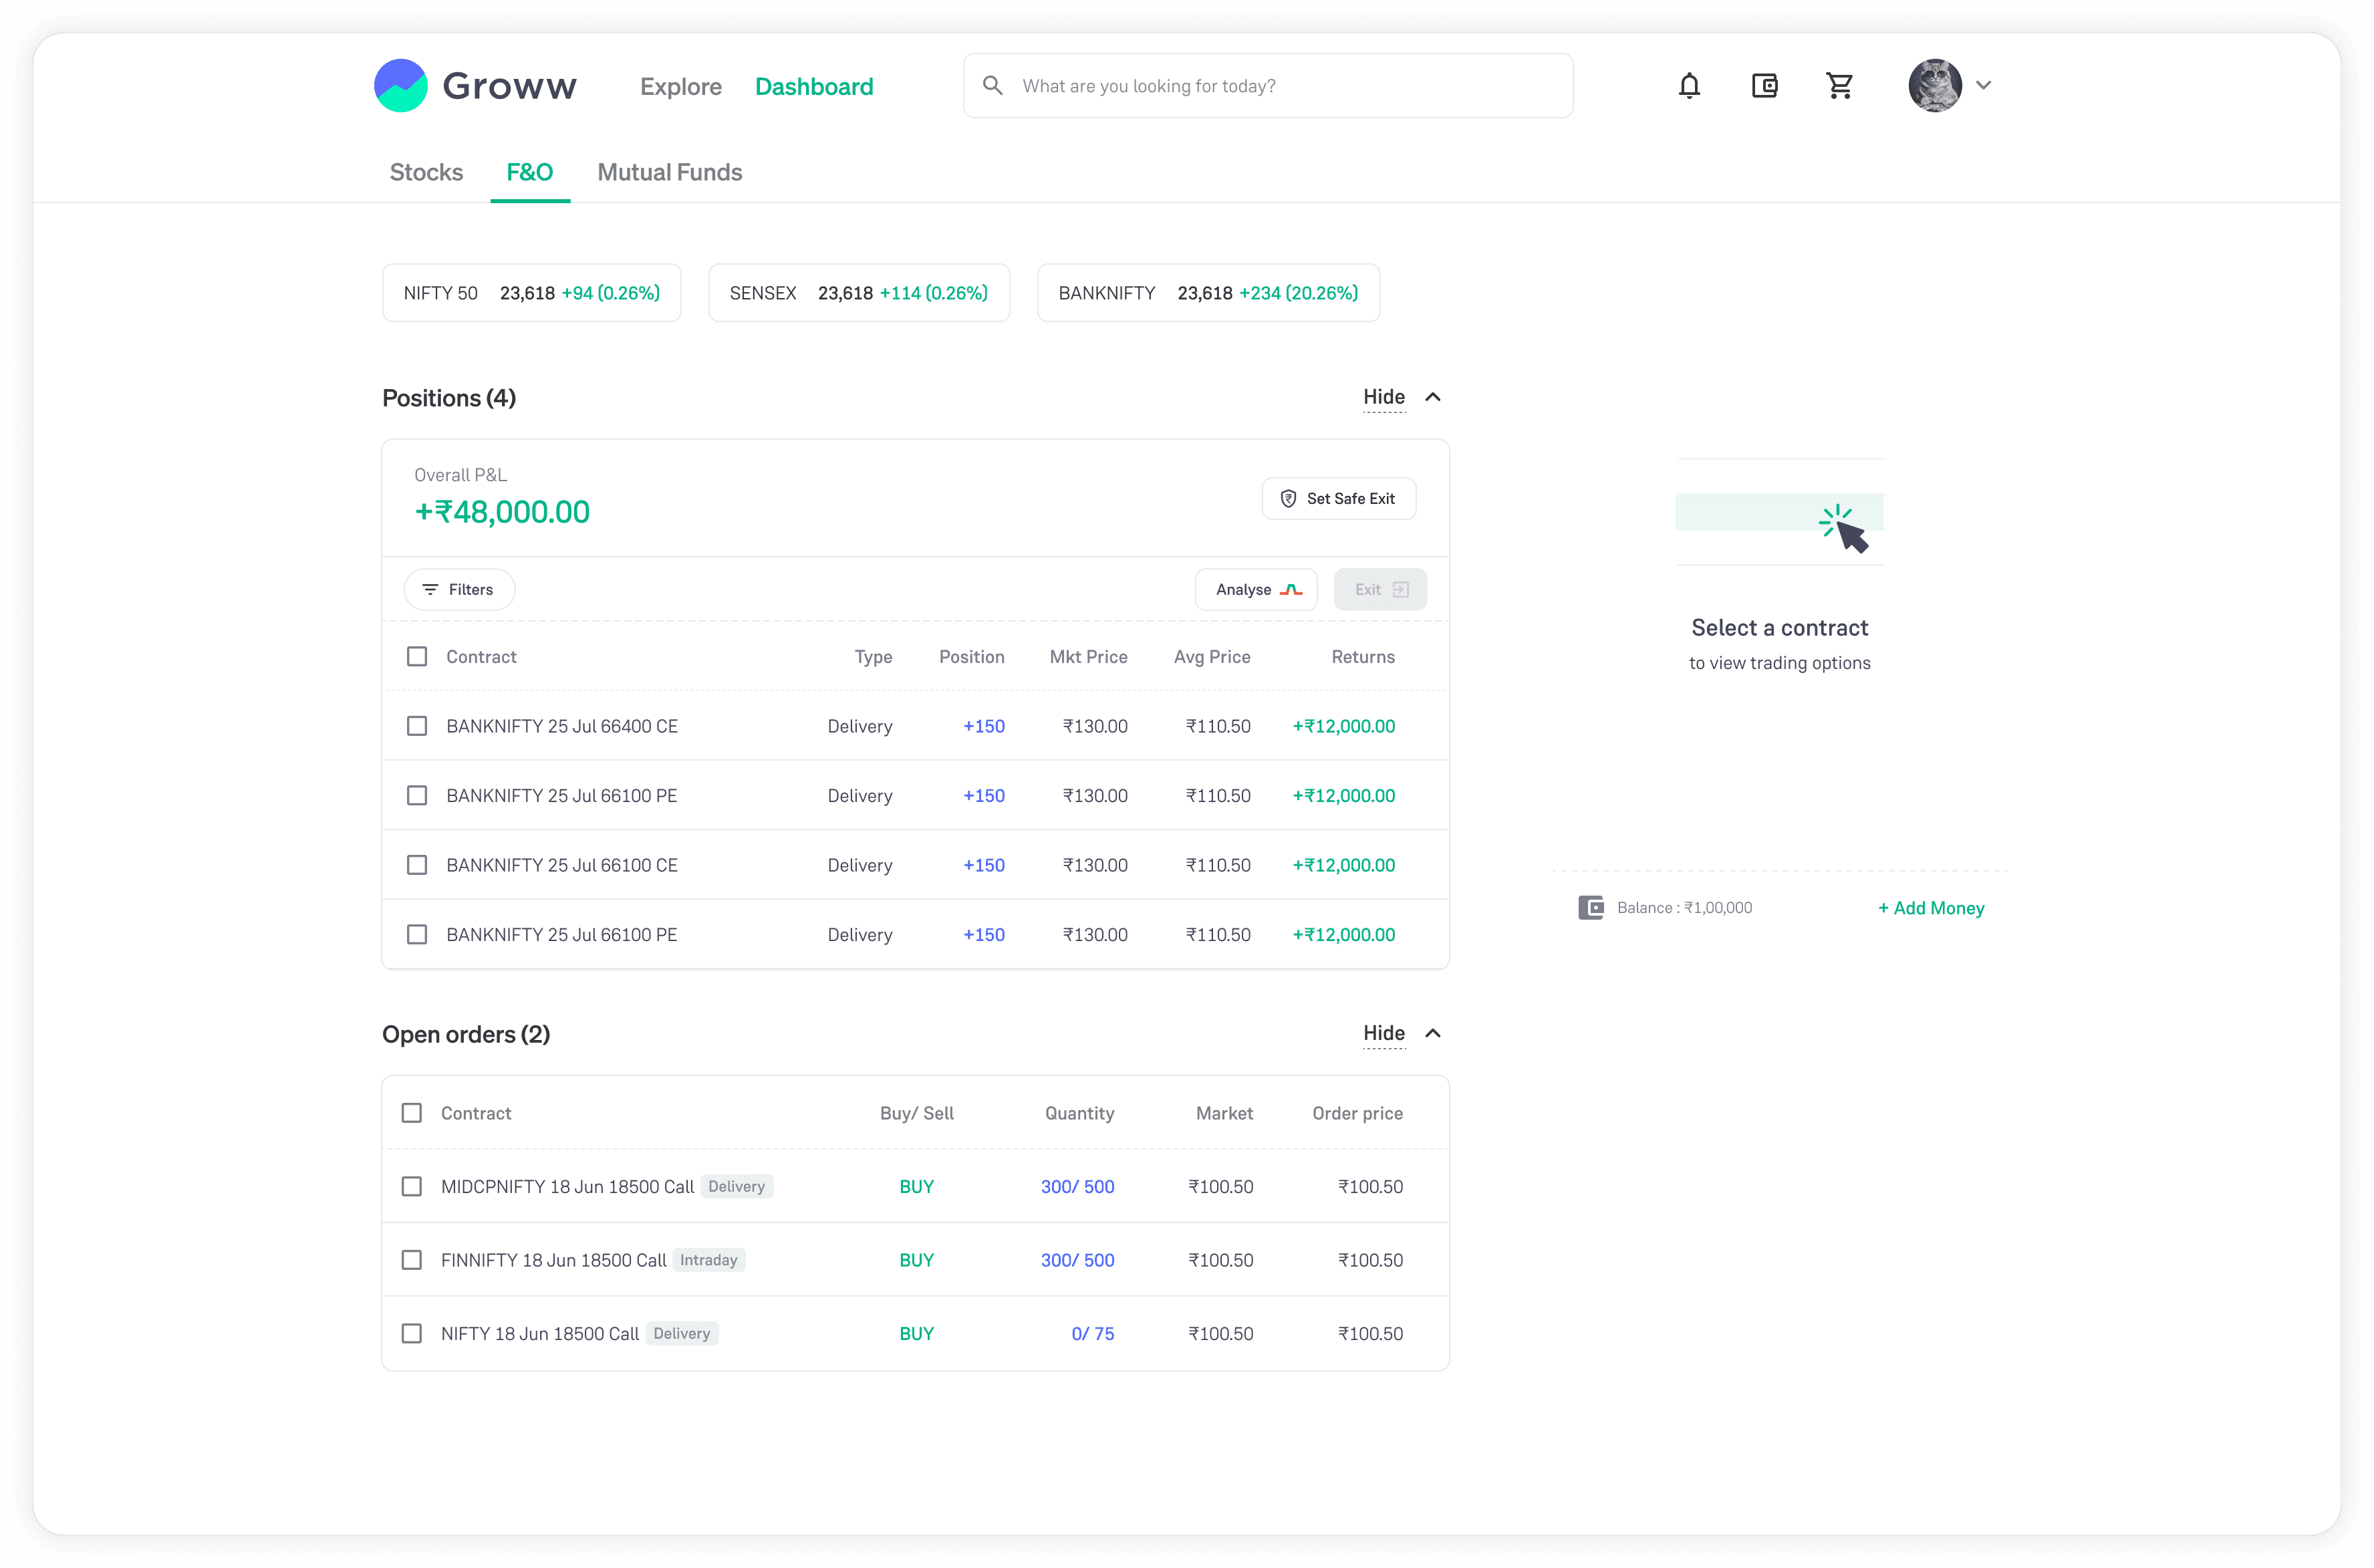Click the Groww logo icon
The image size is (2374, 1568).
400,86
